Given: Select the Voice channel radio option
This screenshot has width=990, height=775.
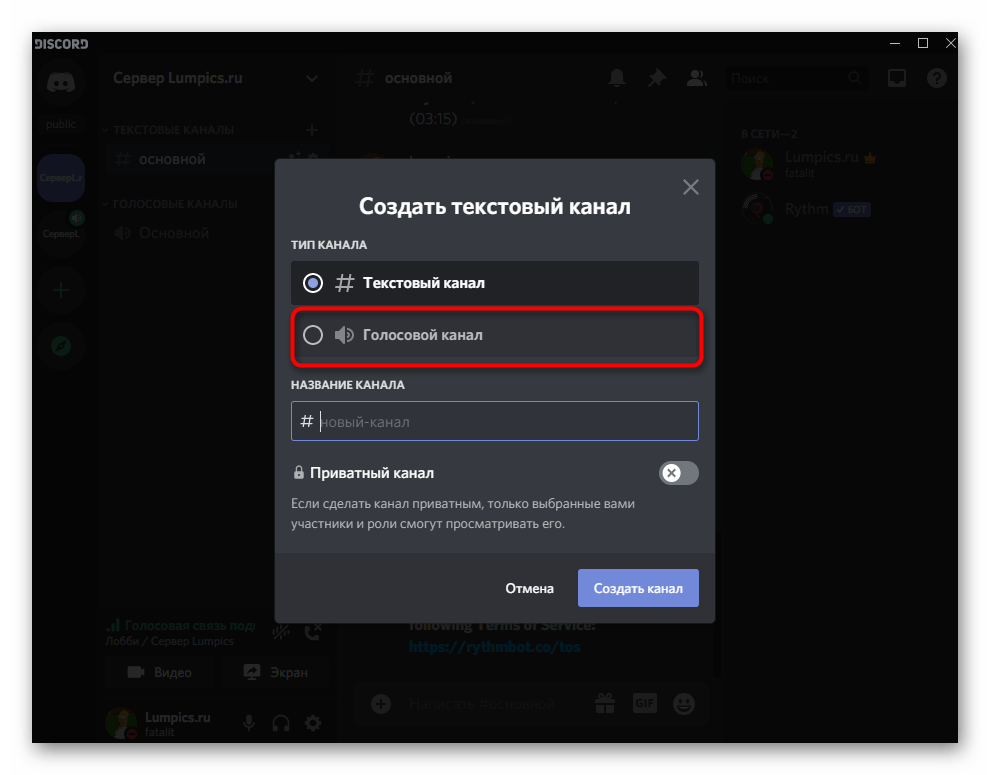Looking at the screenshot, I should (313, 335).
